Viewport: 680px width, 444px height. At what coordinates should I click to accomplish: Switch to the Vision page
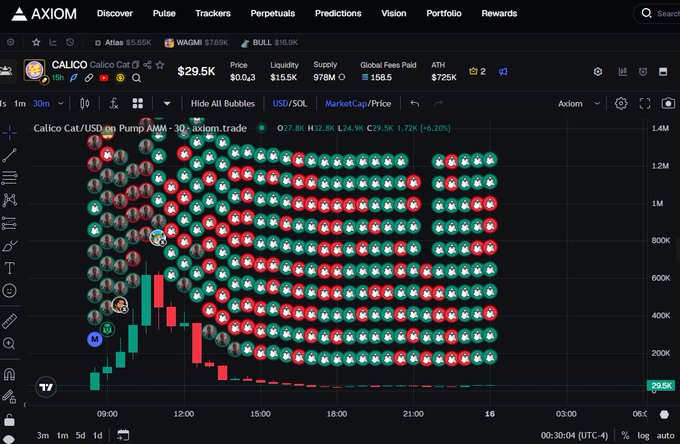394,13
